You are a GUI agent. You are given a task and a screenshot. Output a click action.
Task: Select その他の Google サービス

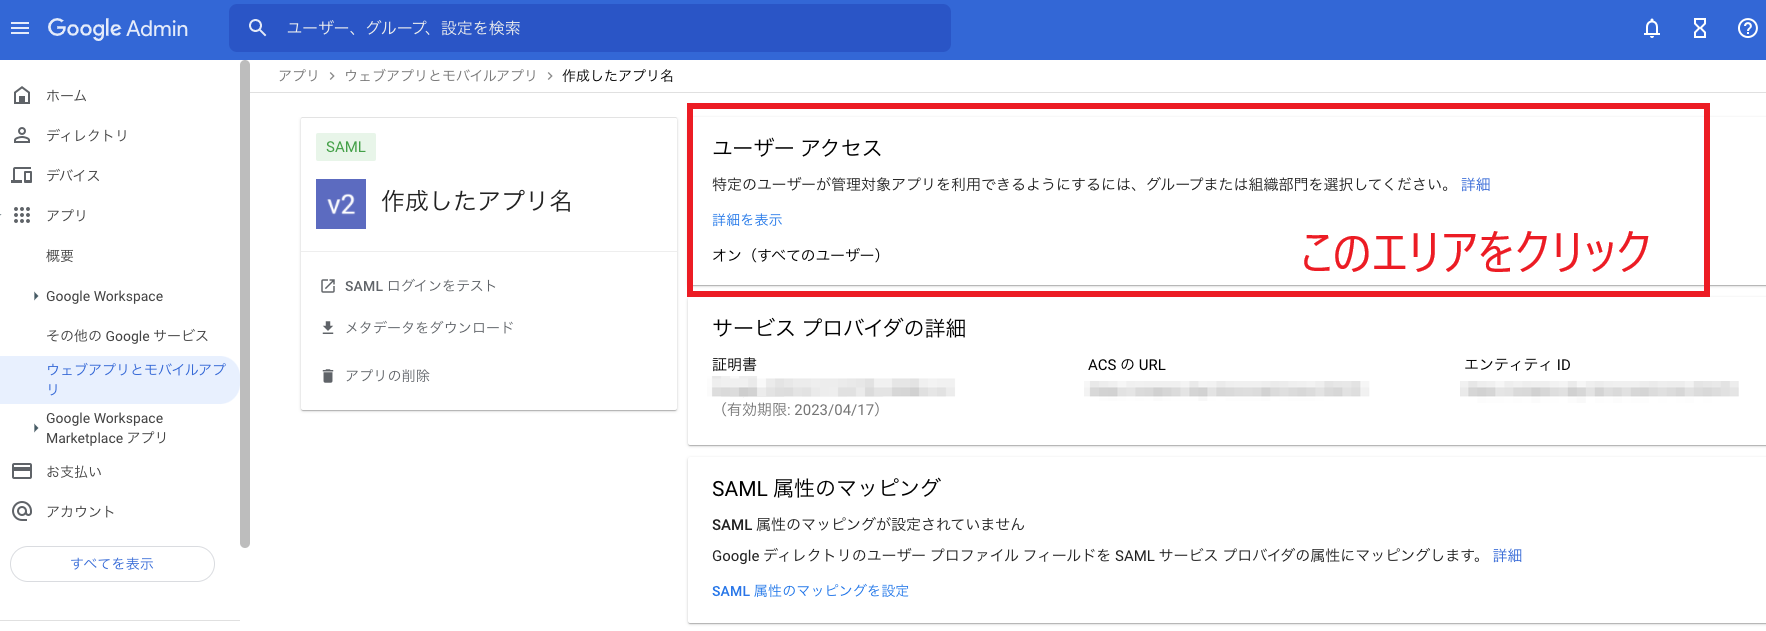click(127, 336)
